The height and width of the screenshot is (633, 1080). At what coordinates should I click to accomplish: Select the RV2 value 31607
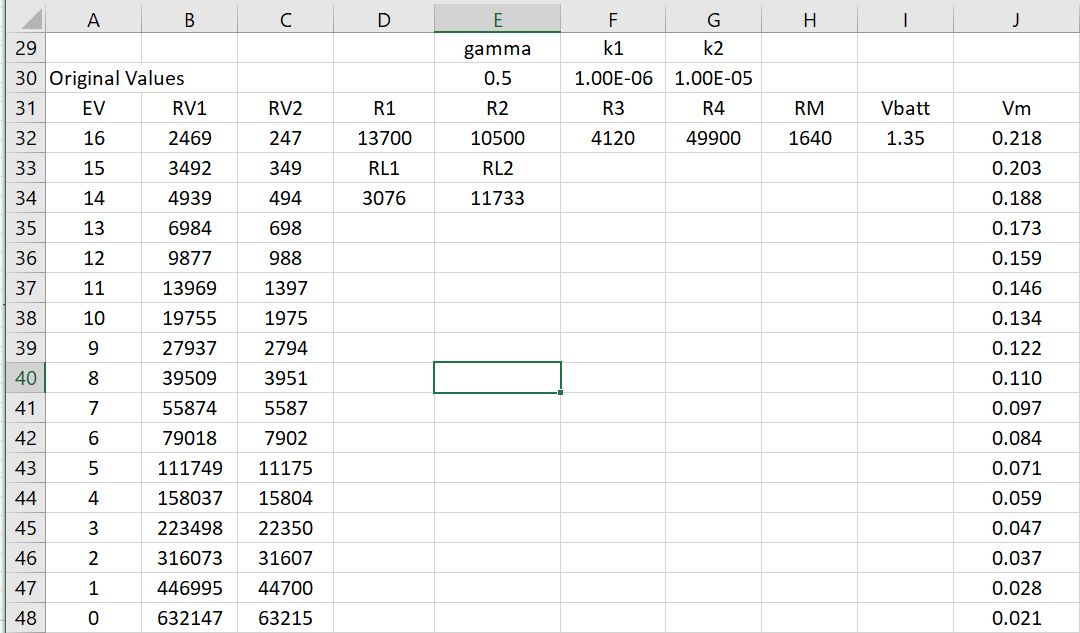tap(285, 558)
